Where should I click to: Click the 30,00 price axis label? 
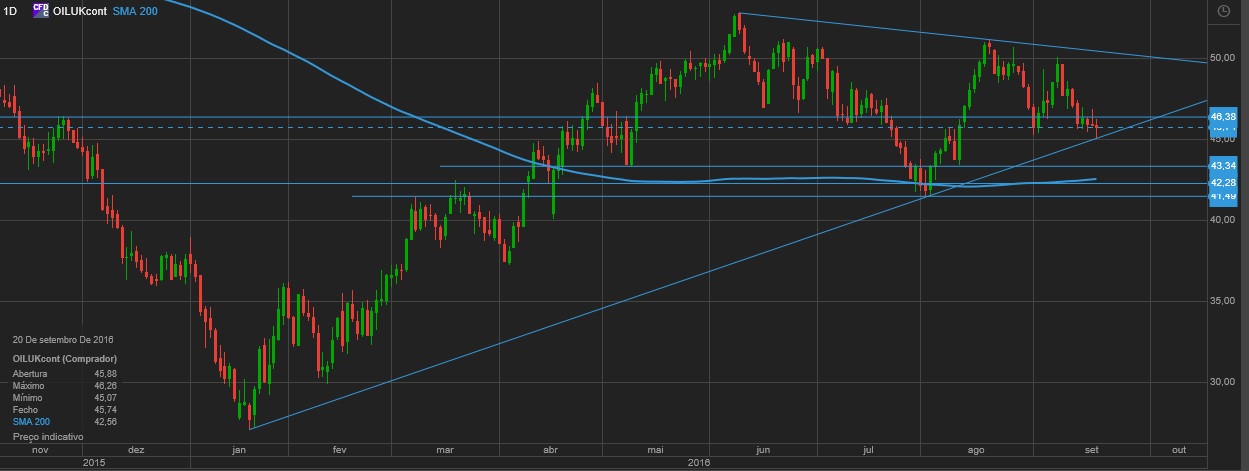coord(1222,381)
